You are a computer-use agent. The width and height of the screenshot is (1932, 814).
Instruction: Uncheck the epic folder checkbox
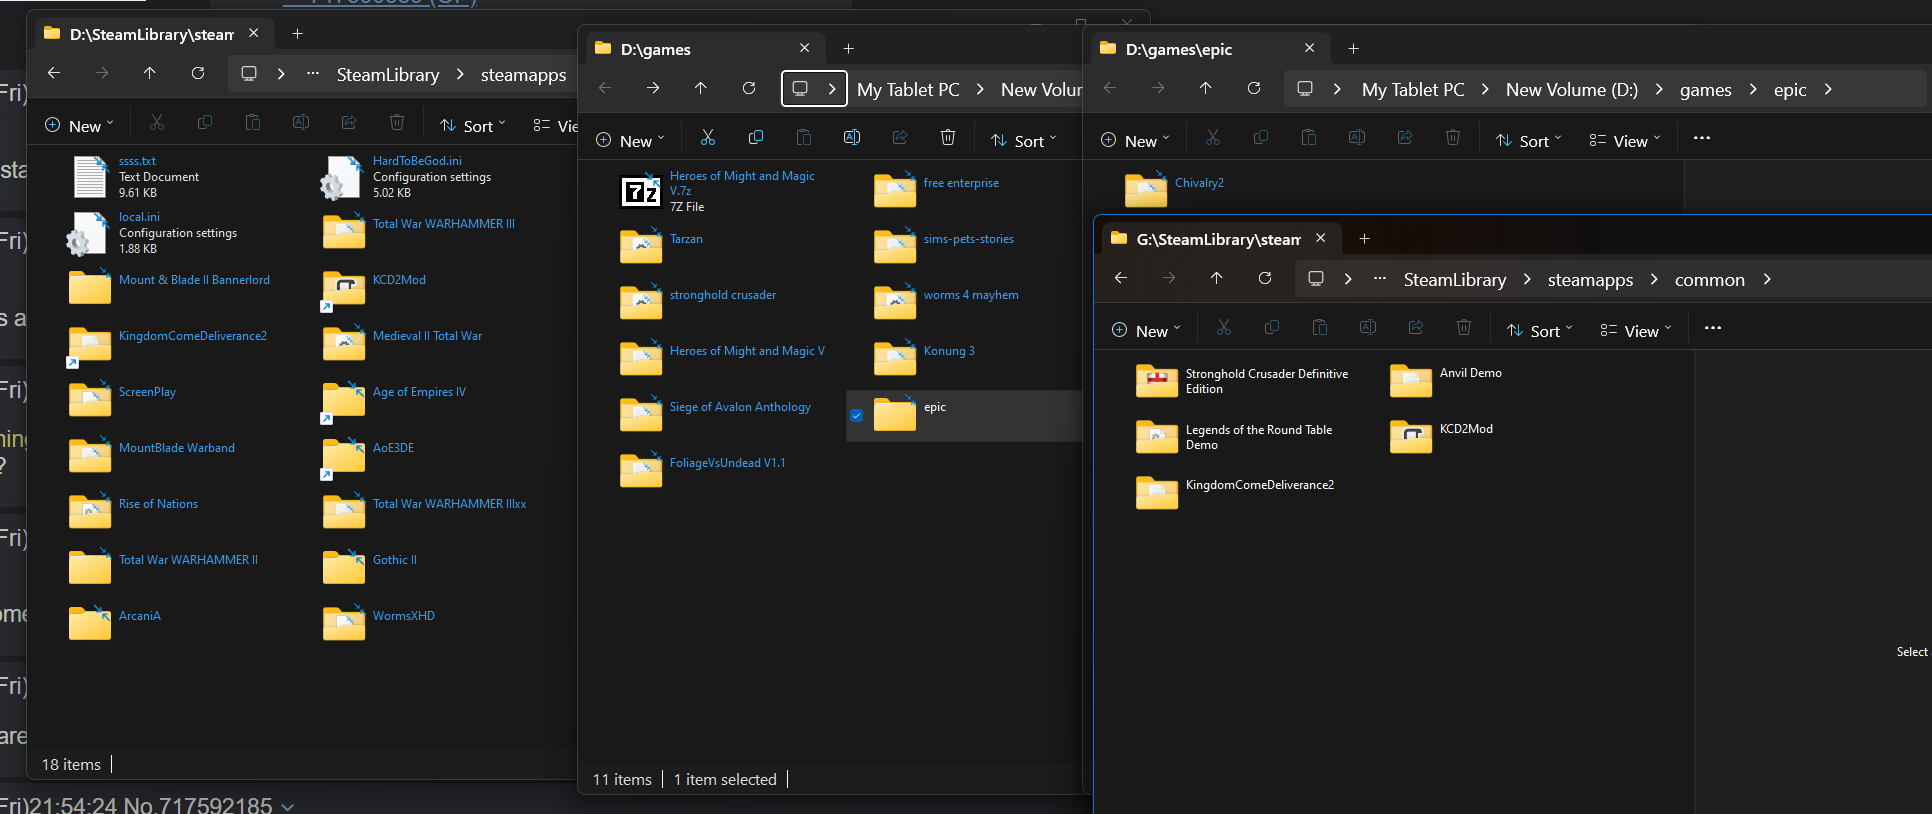857,416
